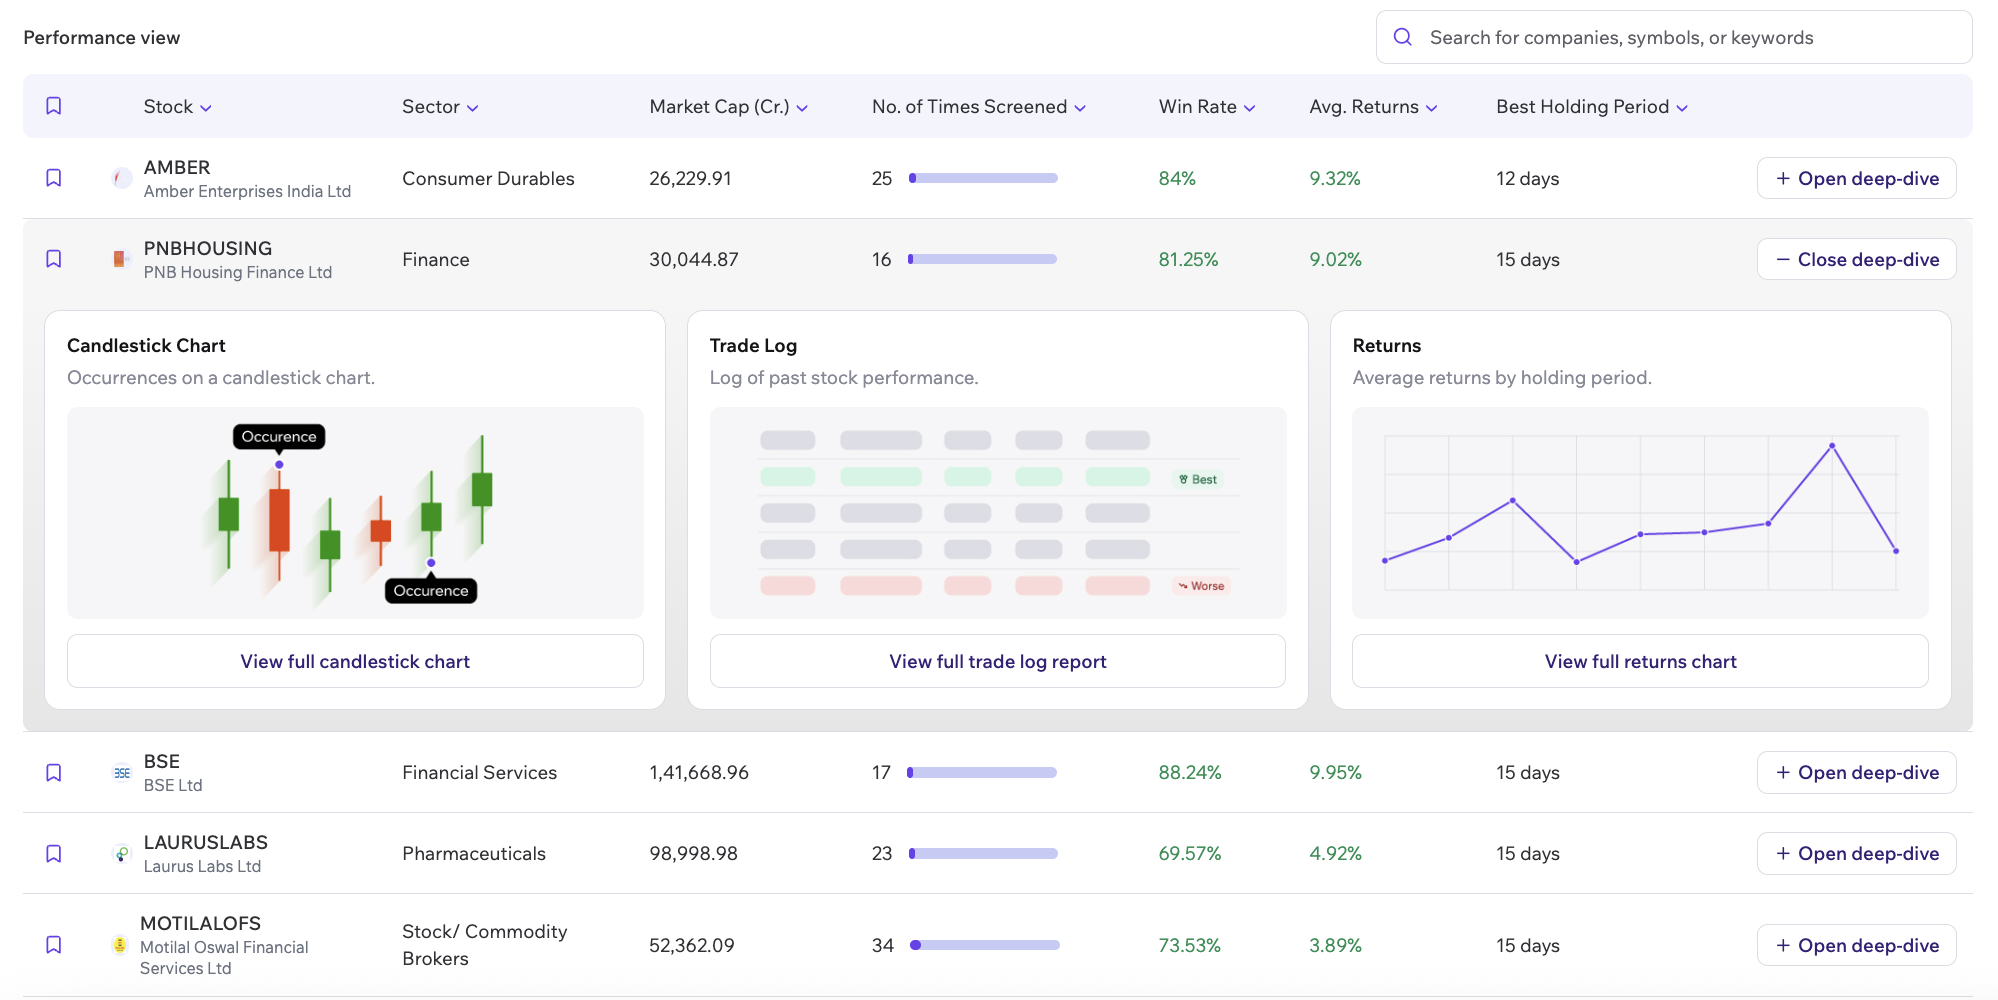Bookmark the MOTILALOFS stock row
1998x1000 pixels.
(54, 945)
